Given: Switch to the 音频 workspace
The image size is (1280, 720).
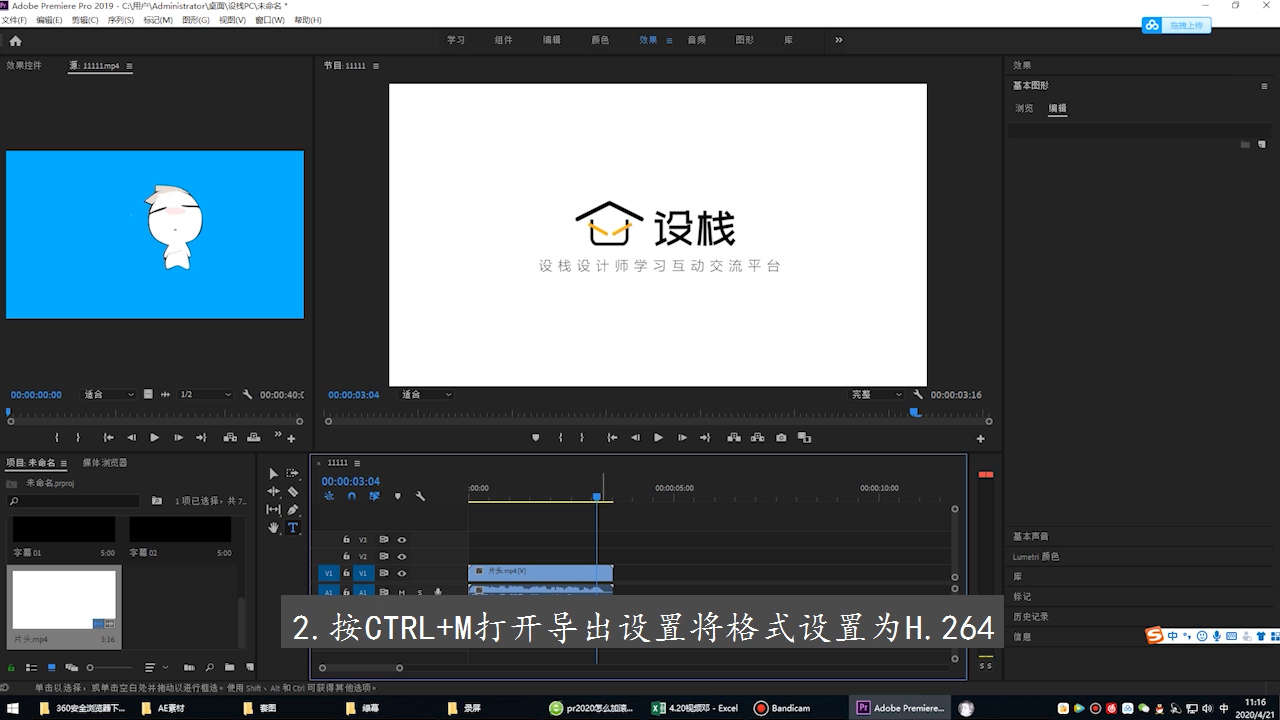Looking at the screenshot, I should (x=696, y=40).
